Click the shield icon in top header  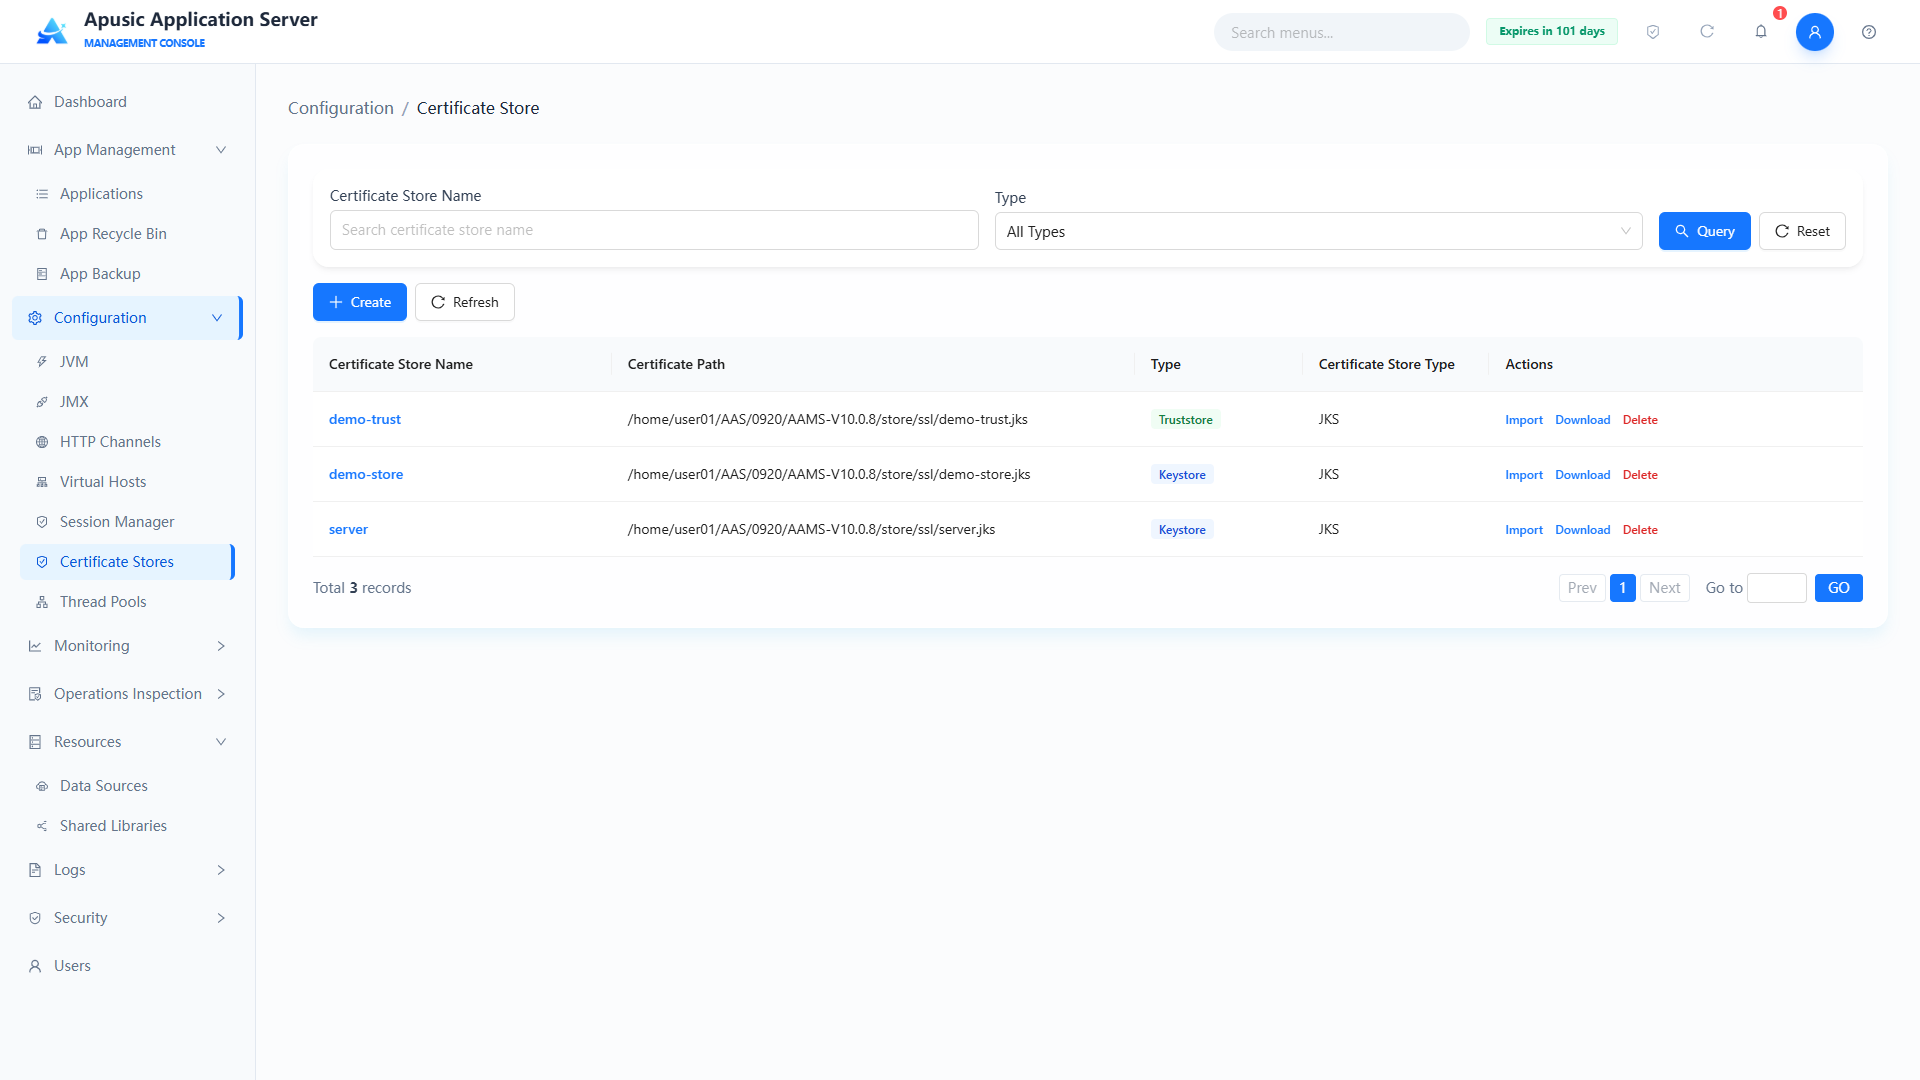1653,32
